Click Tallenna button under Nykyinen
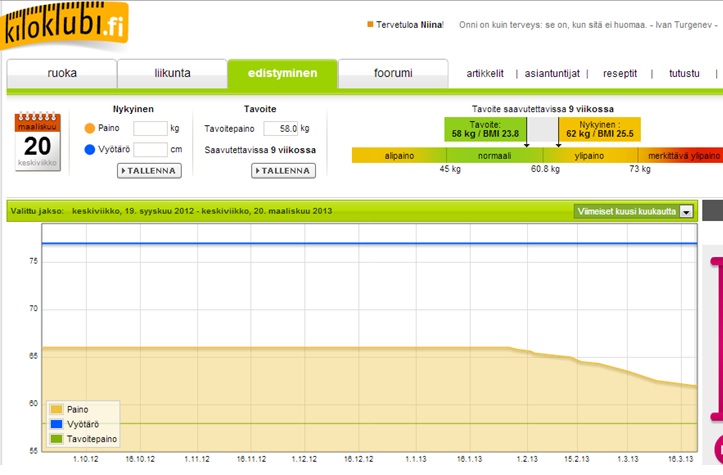The image size is (723, 475). pyautogui.click(x=148, y=171)
